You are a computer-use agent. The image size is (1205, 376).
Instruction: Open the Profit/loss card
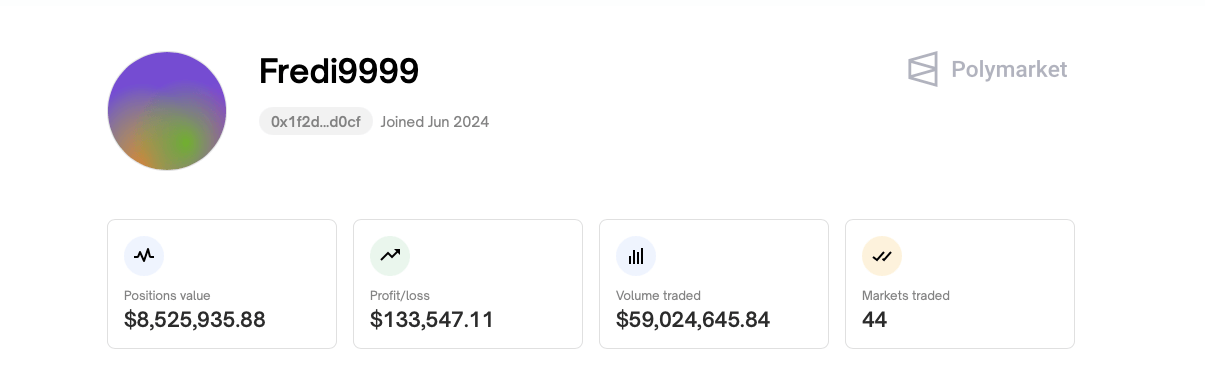(x=468, y=284)
